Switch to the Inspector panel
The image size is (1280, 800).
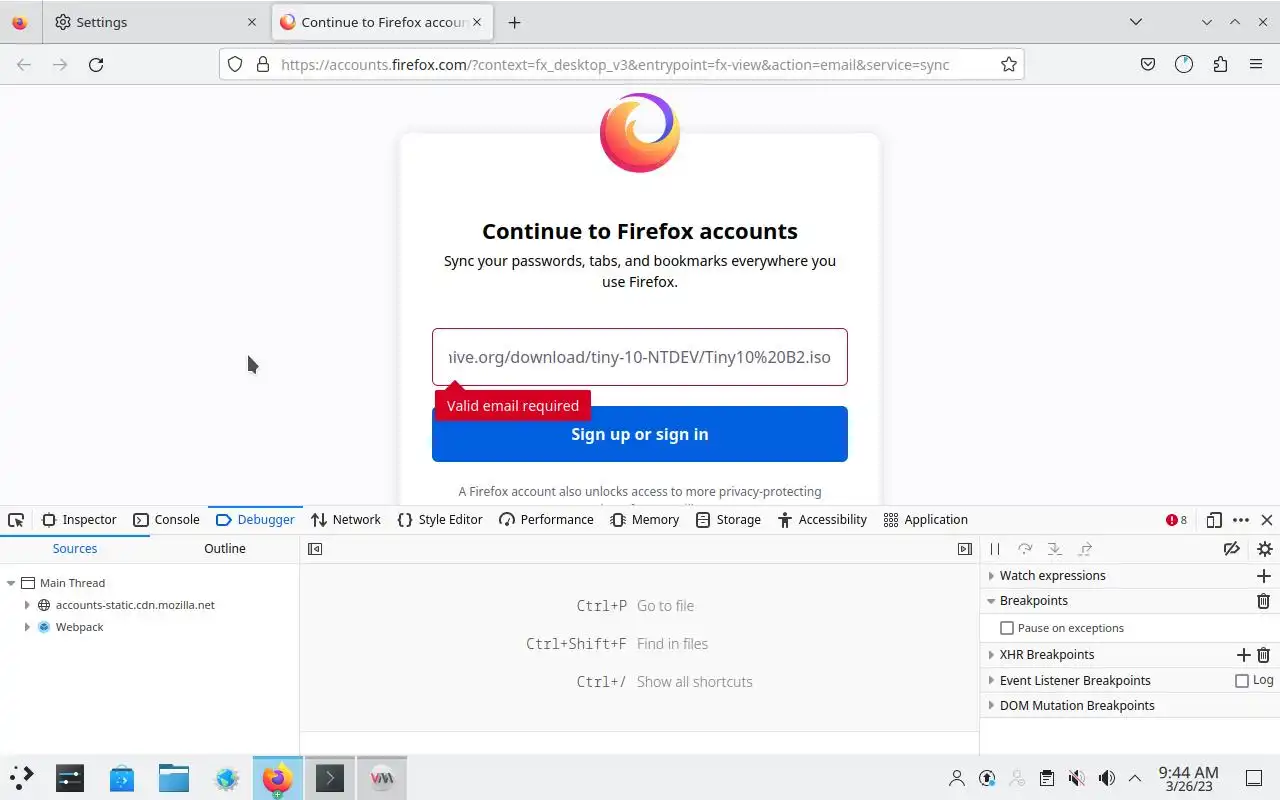(79, 520)
